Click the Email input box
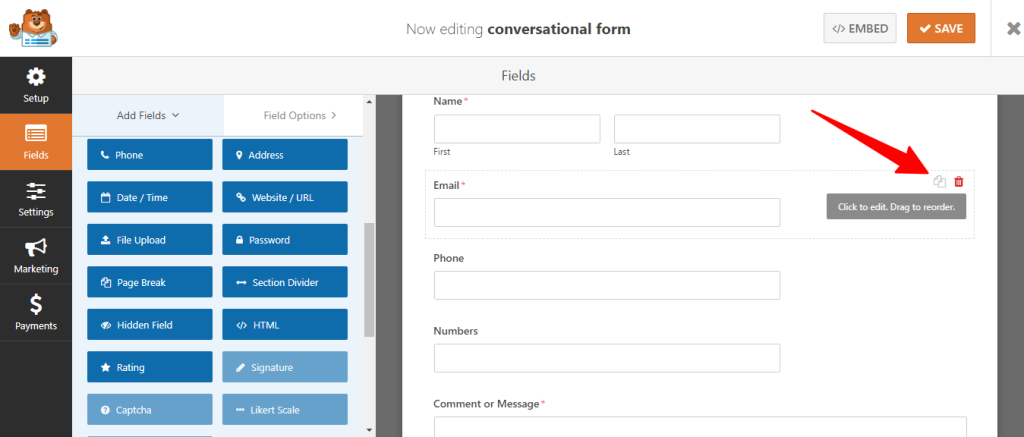This screenshot has width=1024, height=437. point(607,212)
